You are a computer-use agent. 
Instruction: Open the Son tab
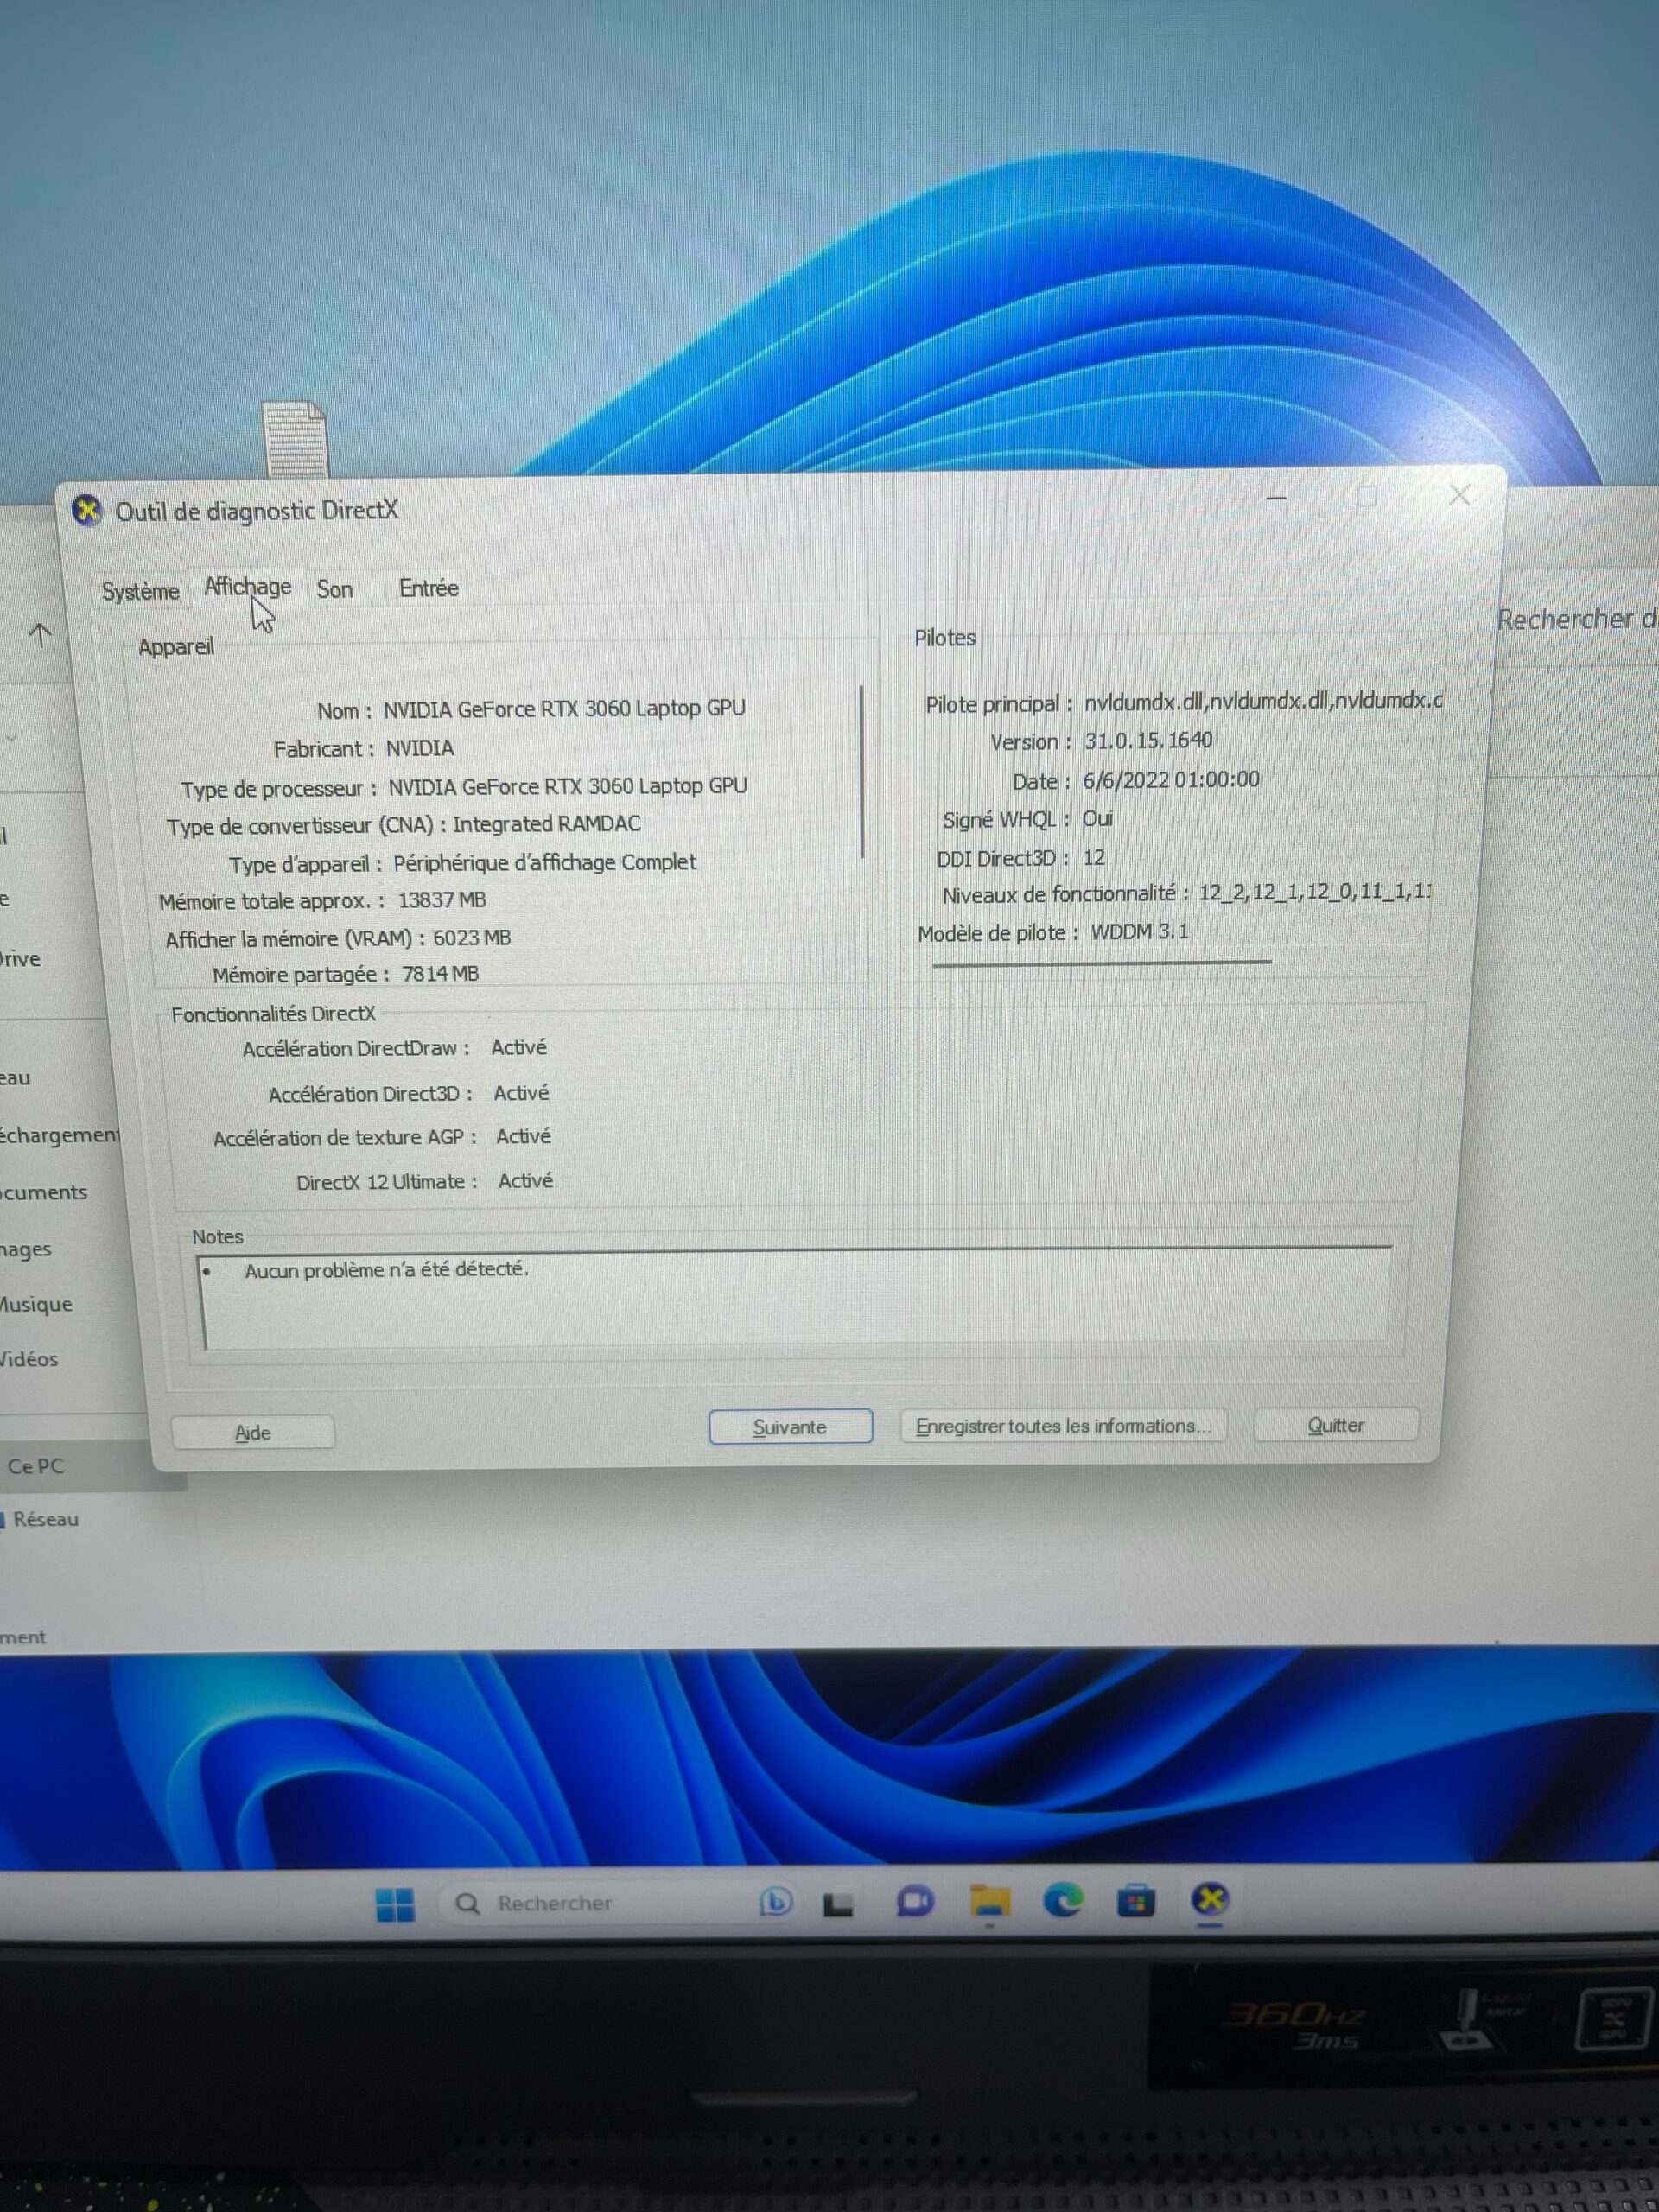coord(335,589)
